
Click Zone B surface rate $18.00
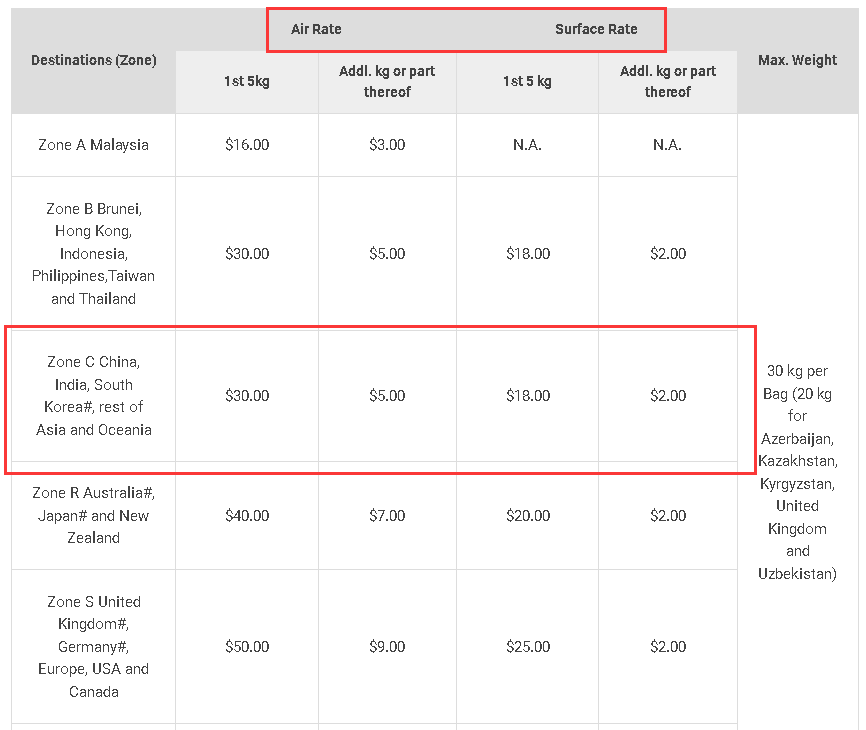[x=528, y=253]
